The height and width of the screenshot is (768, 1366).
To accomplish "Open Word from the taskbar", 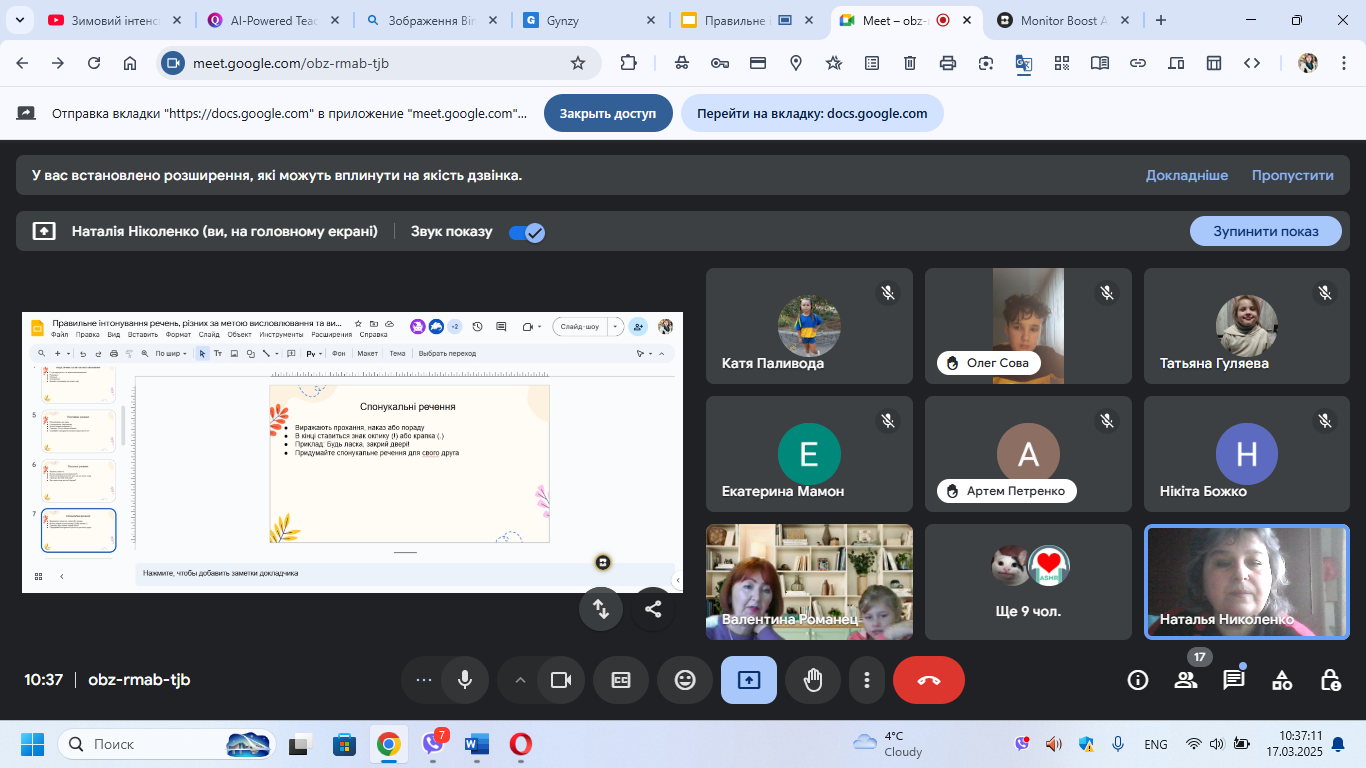I will click(x=477, y=744).
